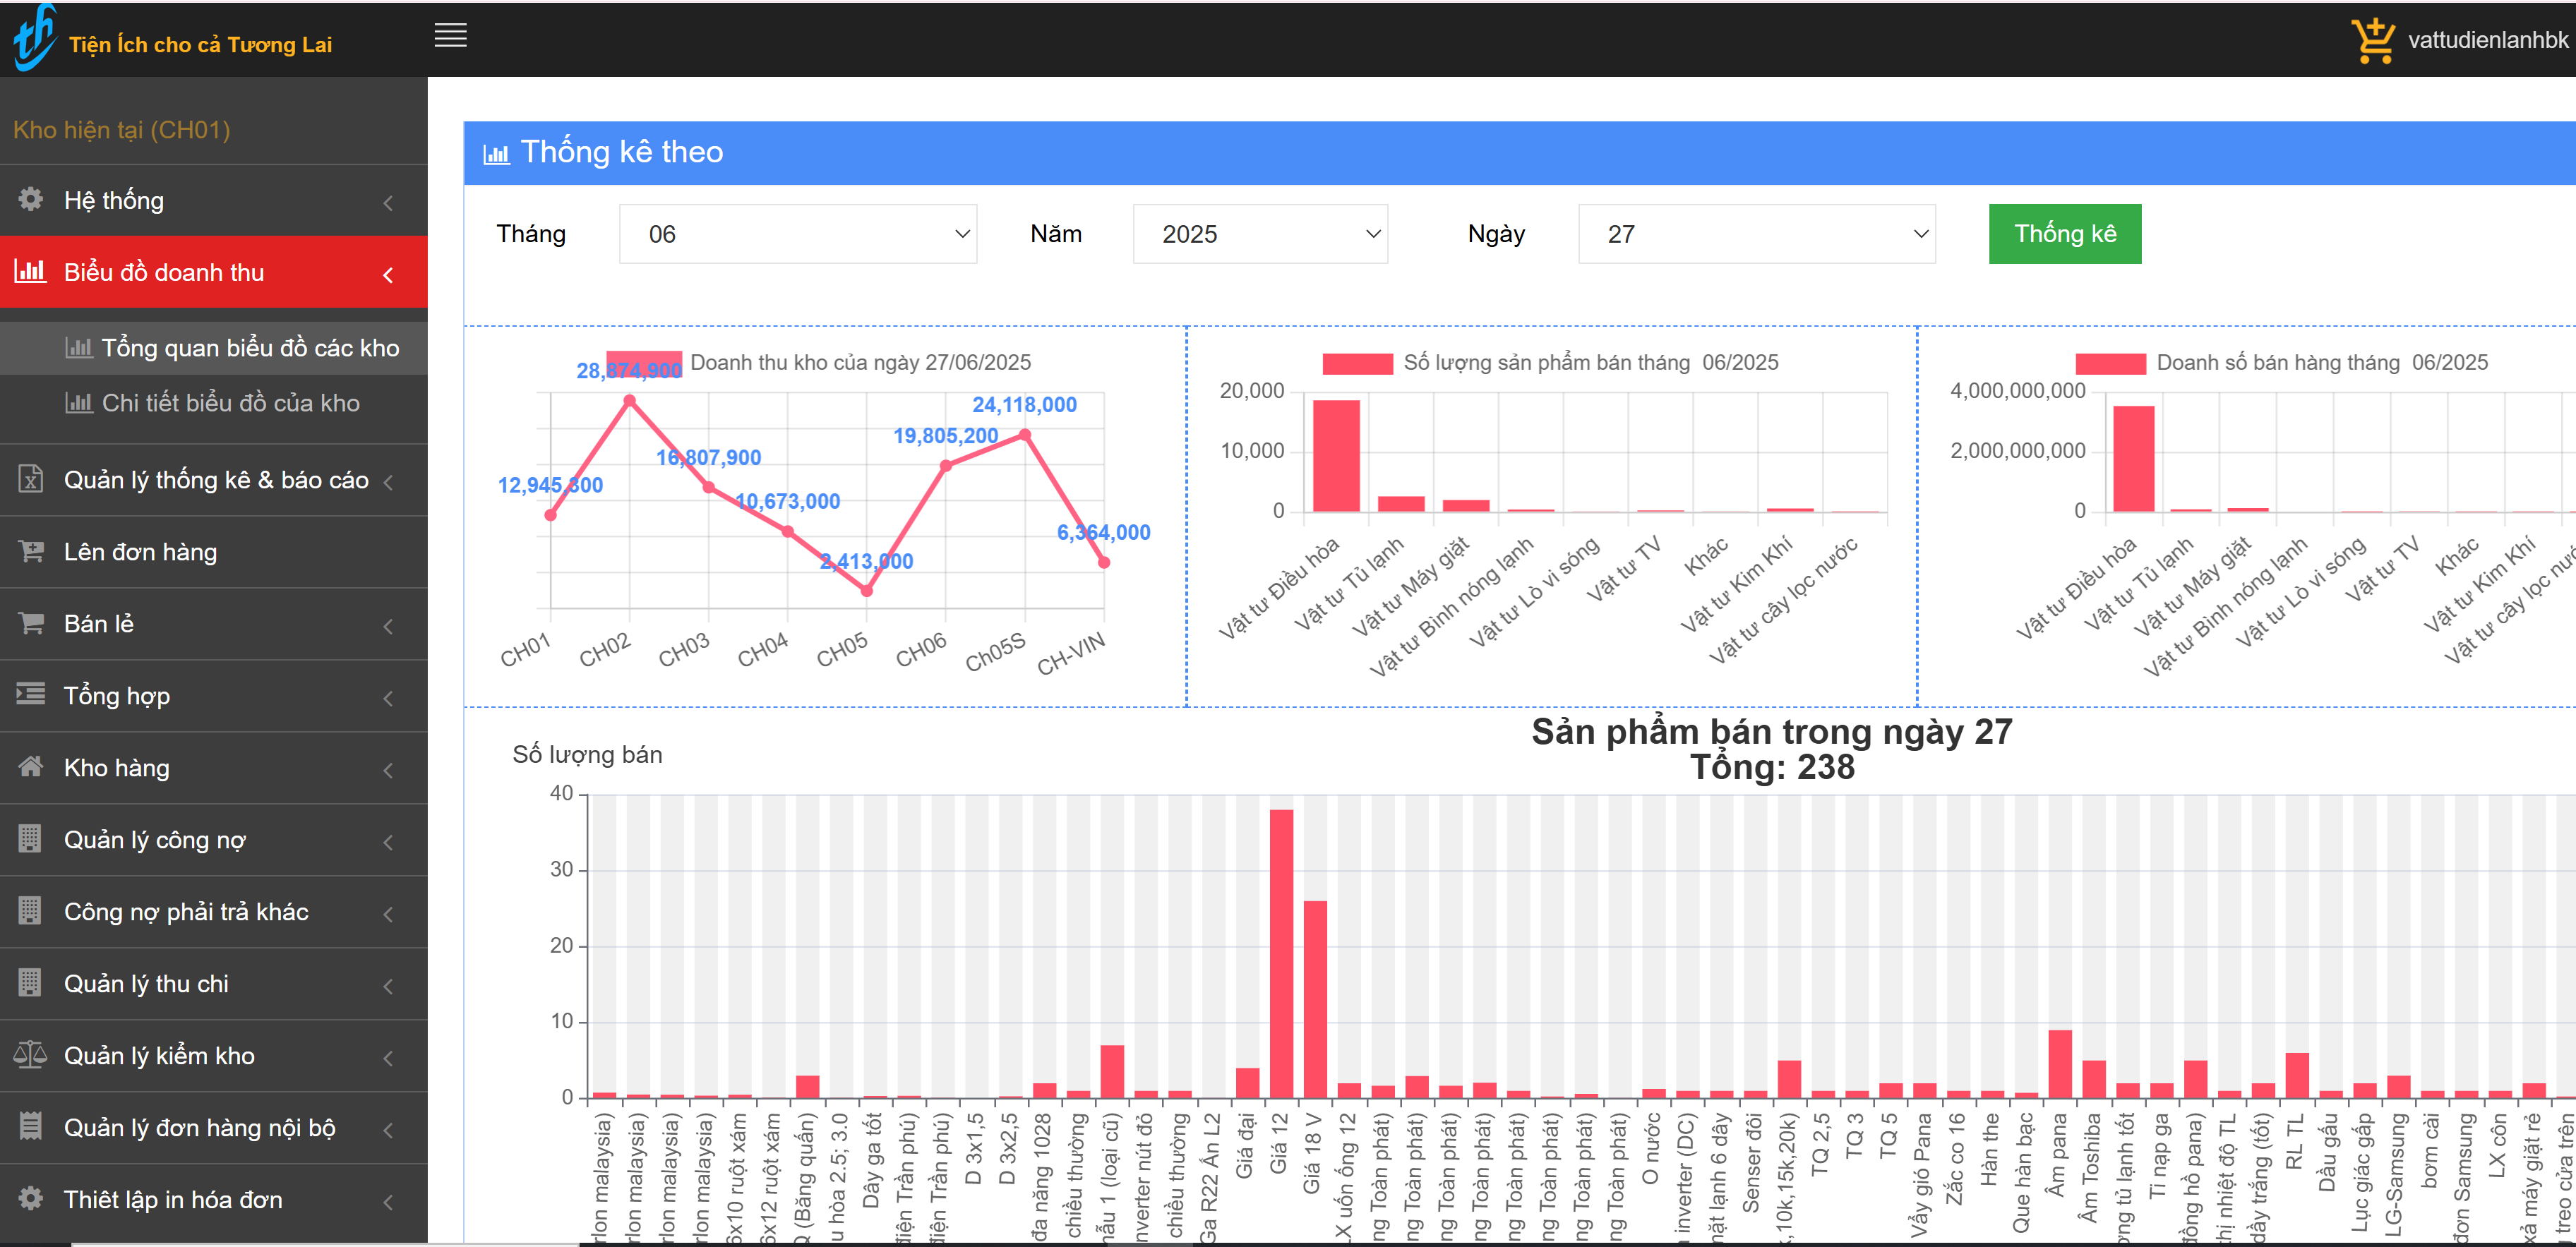Click the Lên đơn hàng cart icon
Viewport: 2576px width, 1247px height.
click(x=31, y=551)
